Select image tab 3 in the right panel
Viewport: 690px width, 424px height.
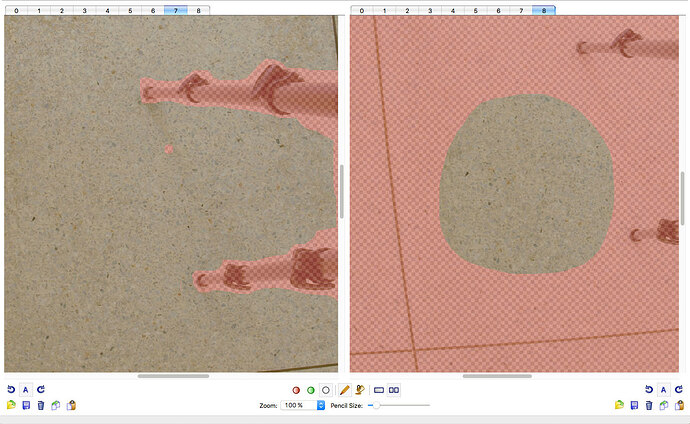click(x=430, y=11)
